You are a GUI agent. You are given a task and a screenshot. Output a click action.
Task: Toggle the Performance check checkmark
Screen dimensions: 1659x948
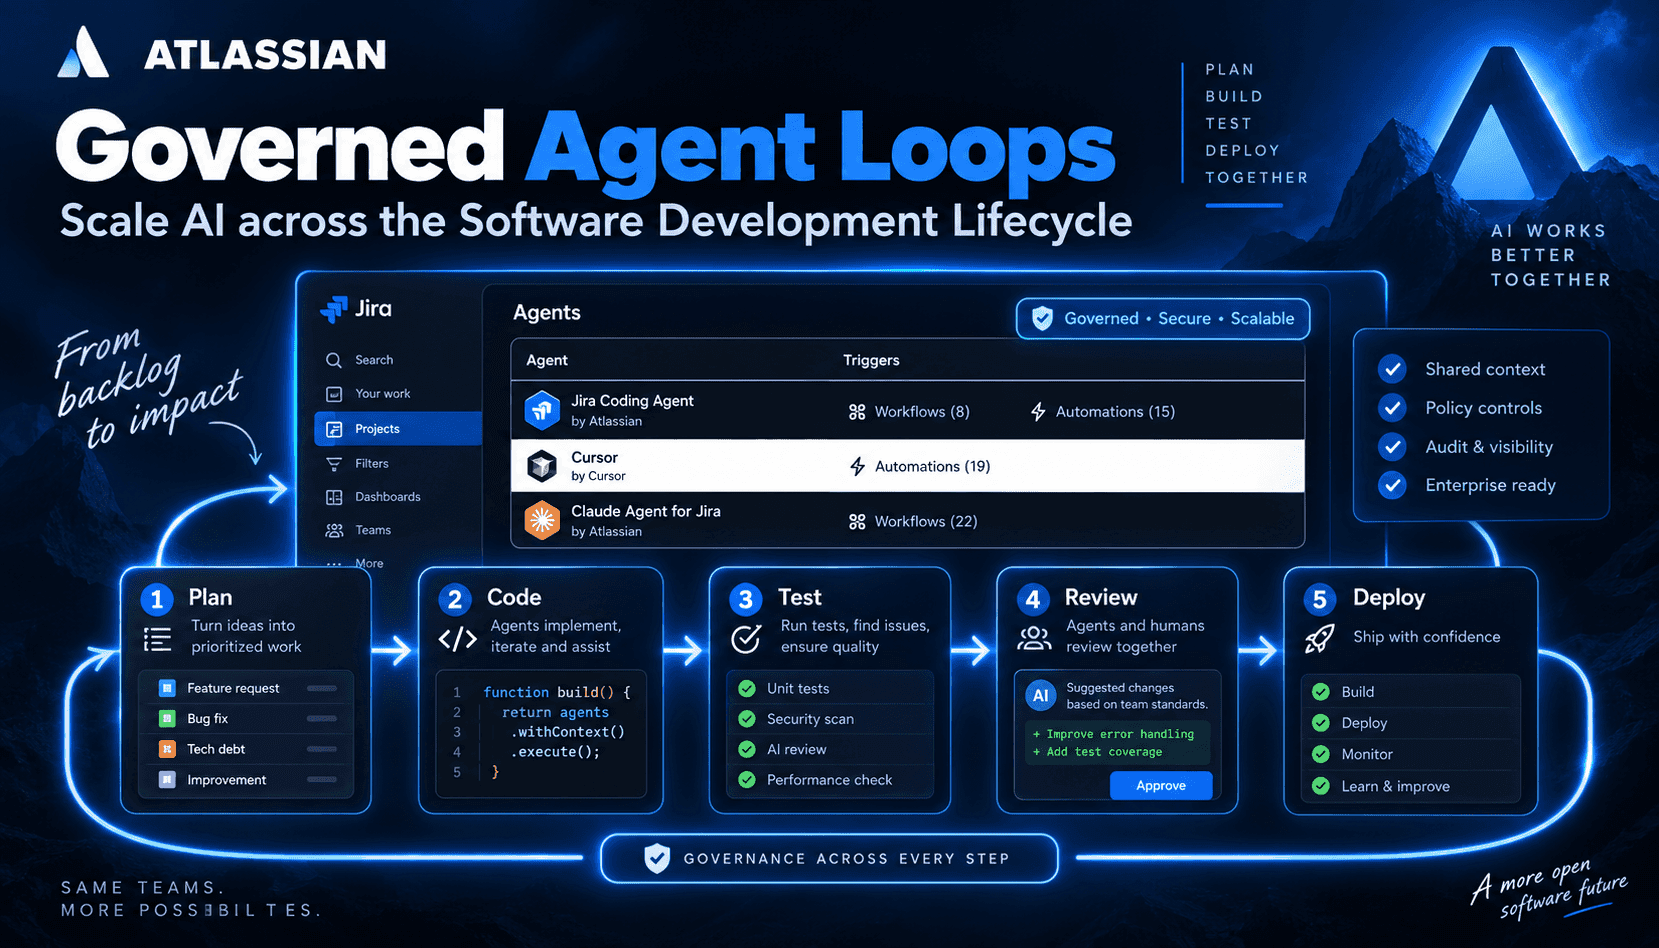tap(746, 780)
